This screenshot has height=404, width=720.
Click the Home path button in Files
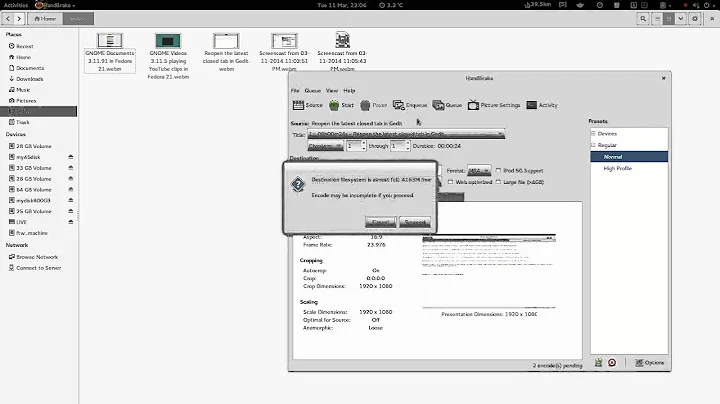tap(45, 19)
